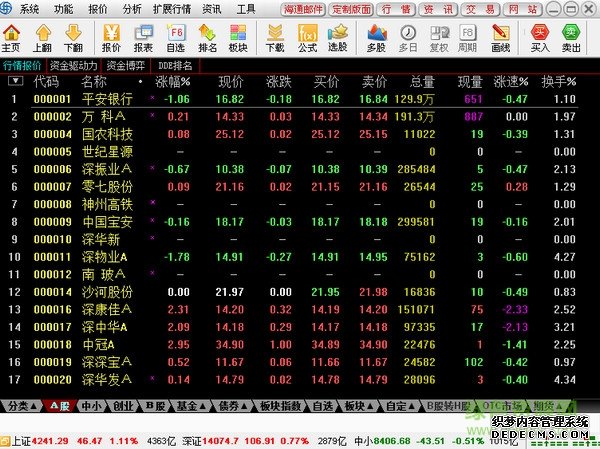The height and width of the screenshot is (449, 600).
Task: Open the column dropdown arrow beside 代码
Action: 16,80
